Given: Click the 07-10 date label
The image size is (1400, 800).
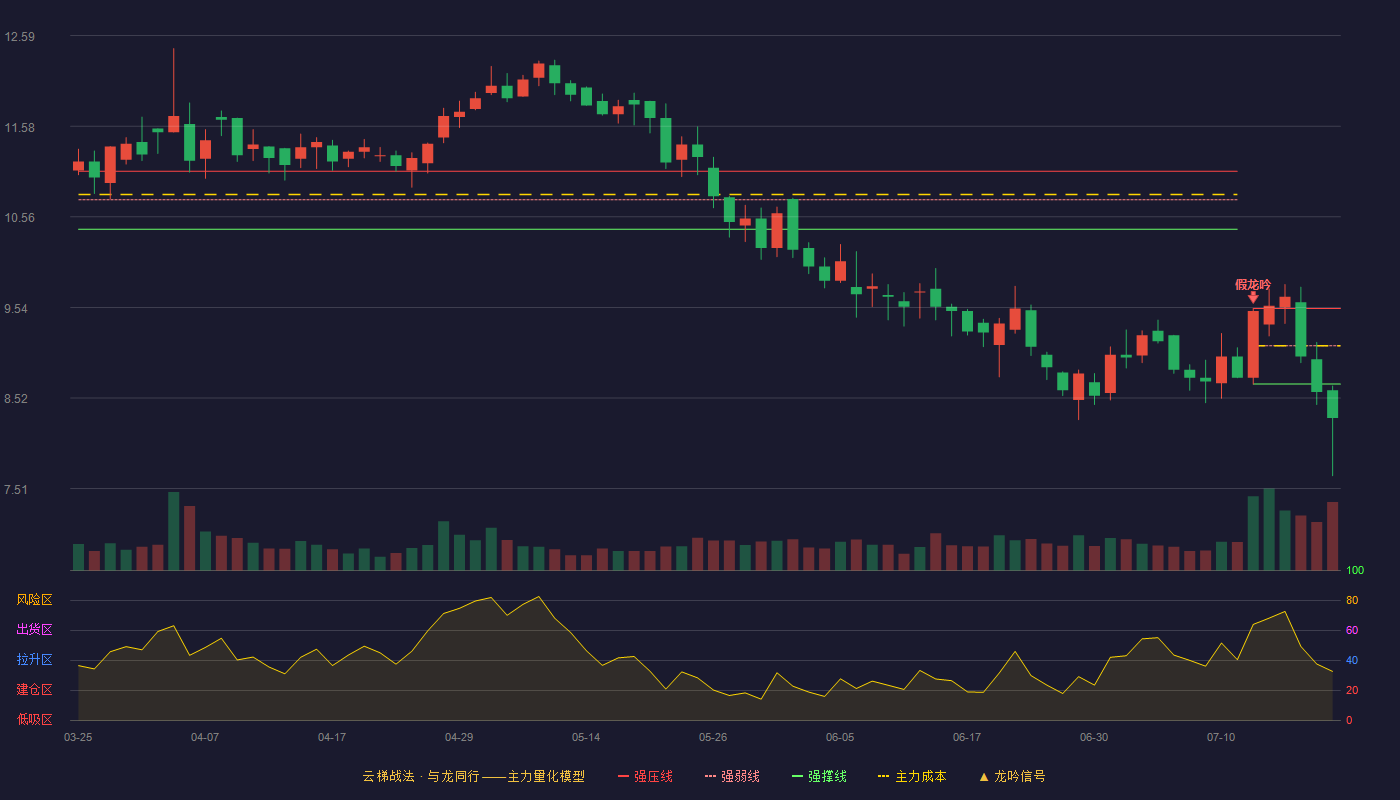Looking at the screenshot, I should tap(1221, 737).
